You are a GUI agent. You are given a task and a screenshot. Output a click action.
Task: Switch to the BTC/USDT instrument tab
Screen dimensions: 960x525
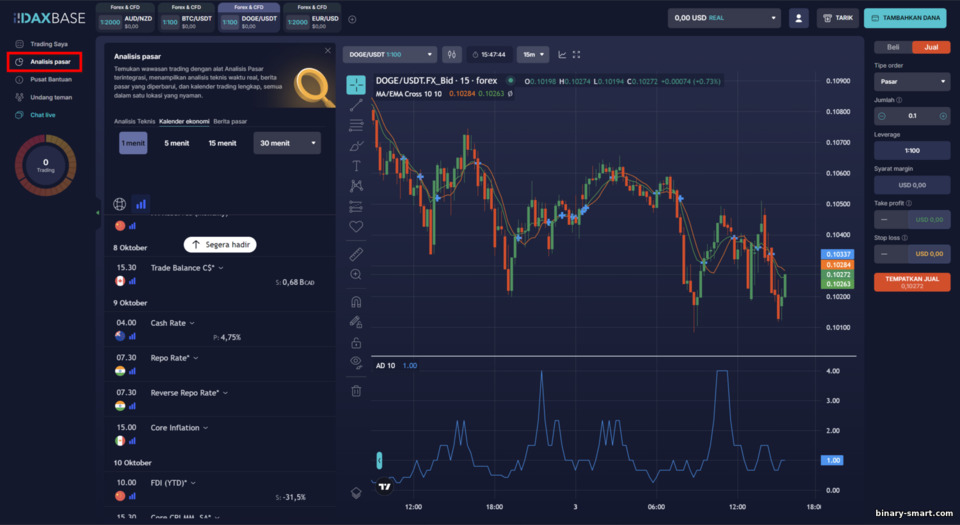[186, 18]
